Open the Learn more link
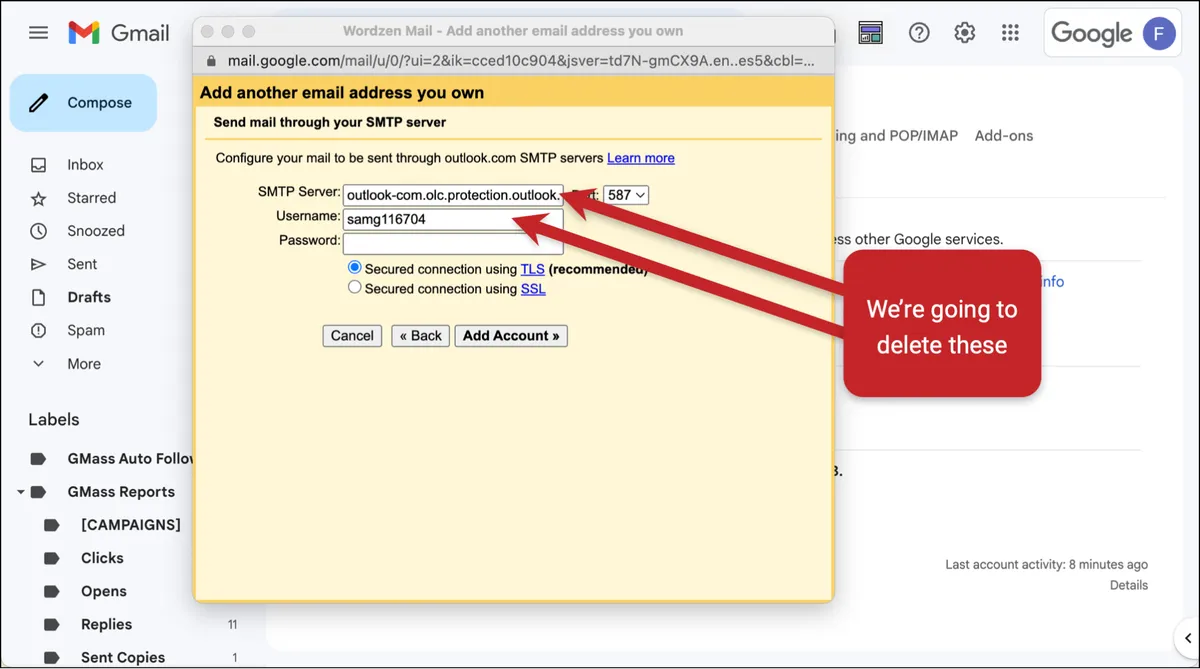This screenshot has height=669, width=1200. click(x=641, y=158)
